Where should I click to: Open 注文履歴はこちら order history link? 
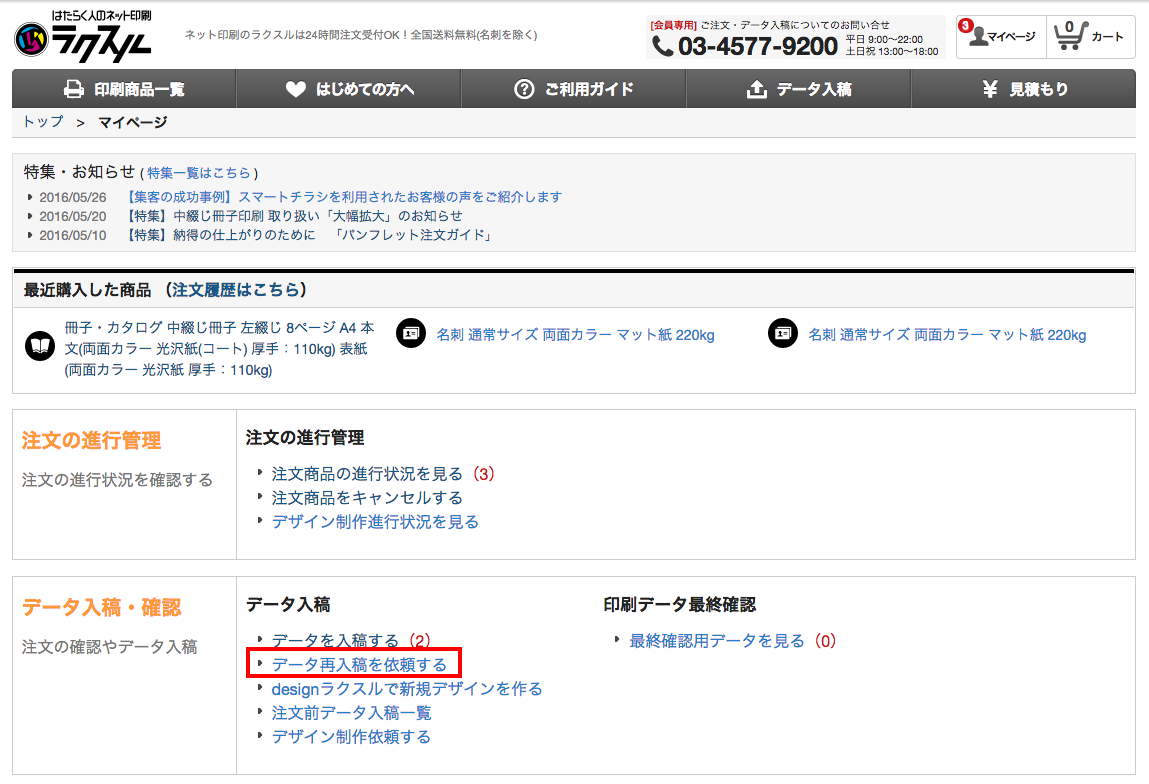tap(235, 290)
